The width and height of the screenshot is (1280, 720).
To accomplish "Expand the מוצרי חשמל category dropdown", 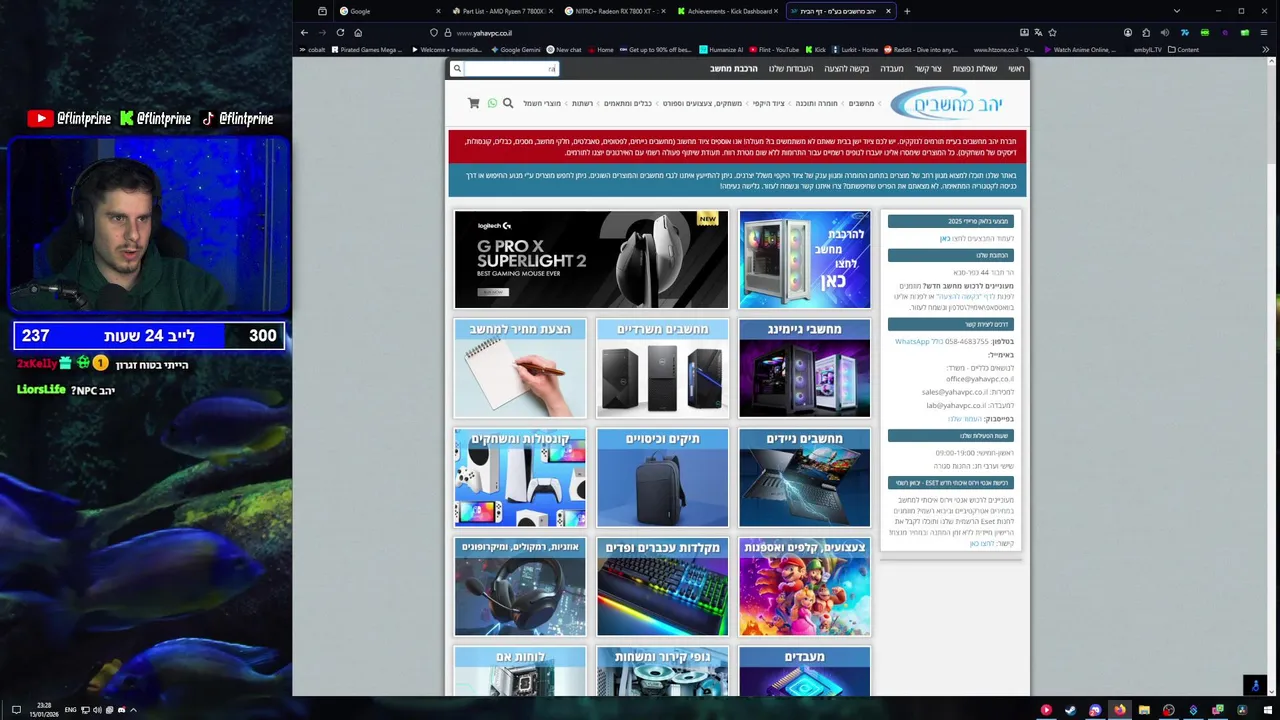I will coord(541,103).
